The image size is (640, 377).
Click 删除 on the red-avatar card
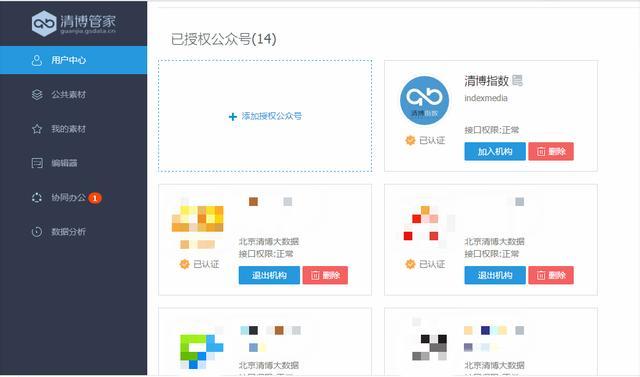(551, 275)
